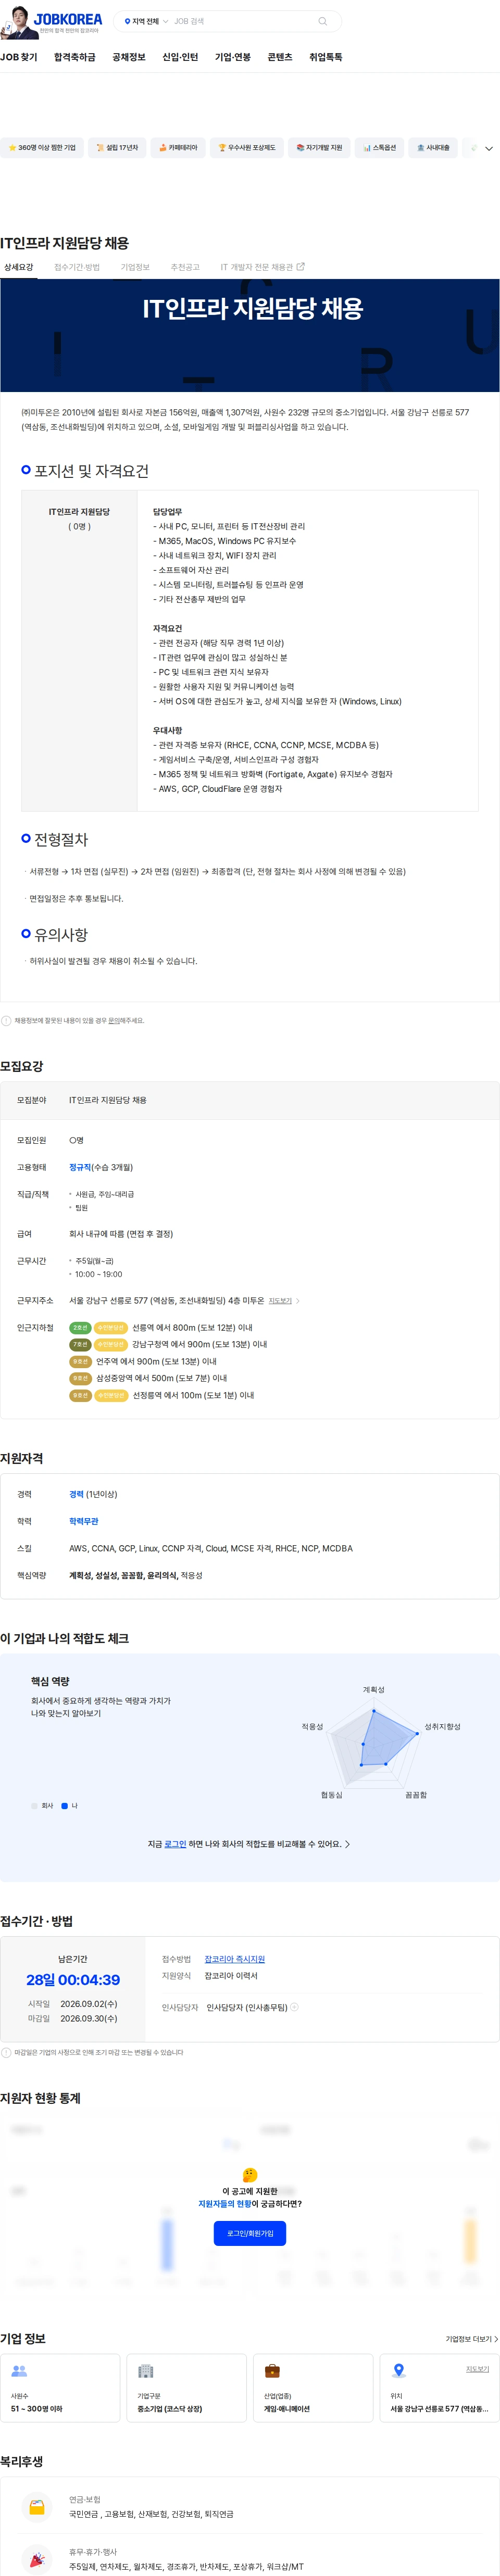
Task: Click the info icon beside 인사담당자 (인사총무팀)
Action: tap(294, 2007)
